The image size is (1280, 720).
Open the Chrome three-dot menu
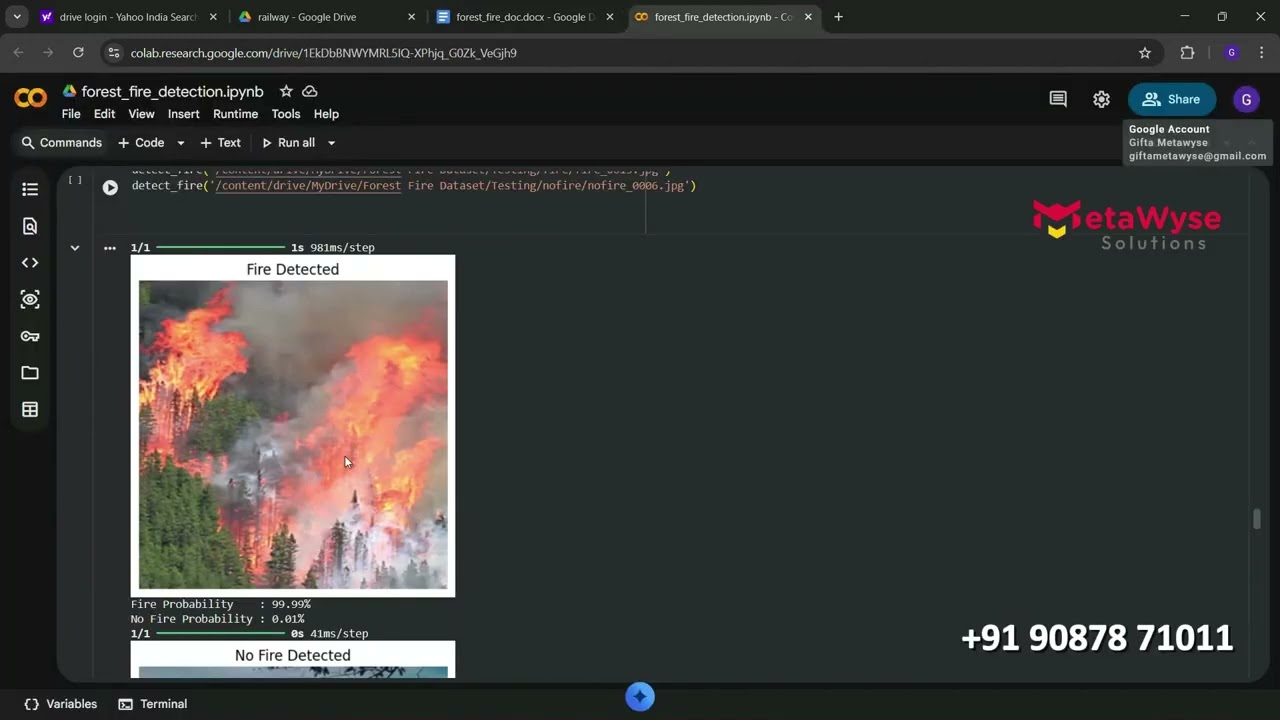pyautogui.click(x=1262, y=53)
